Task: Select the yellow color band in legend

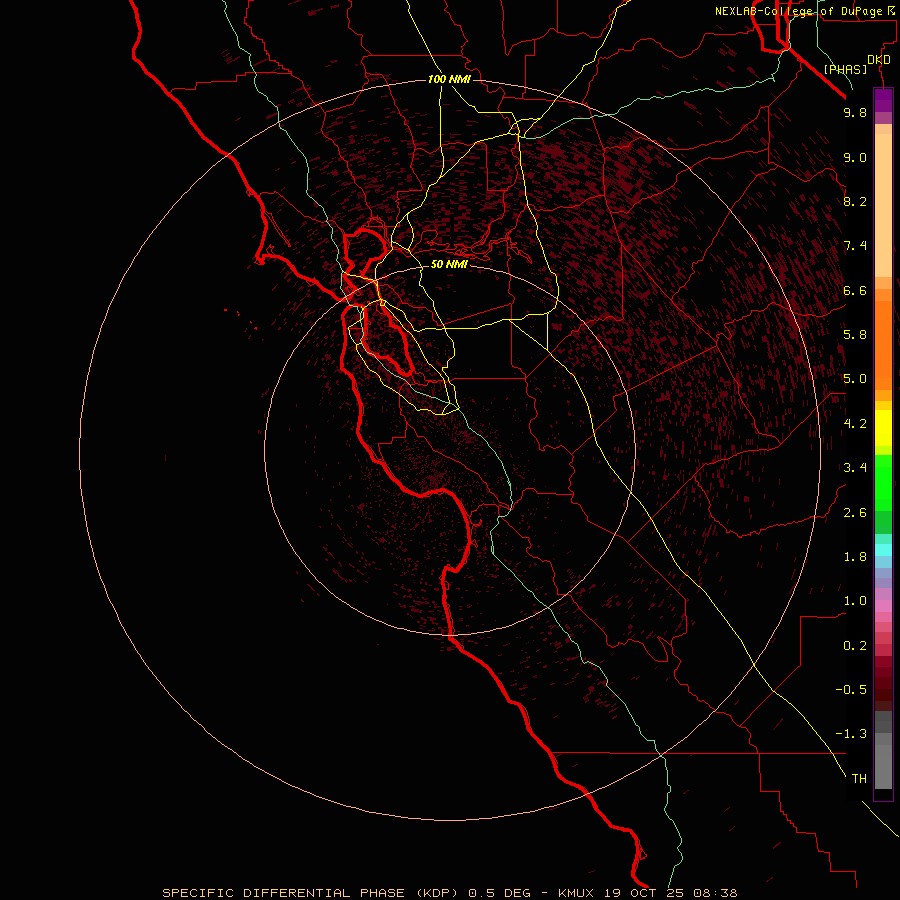Action: point(883,428)
